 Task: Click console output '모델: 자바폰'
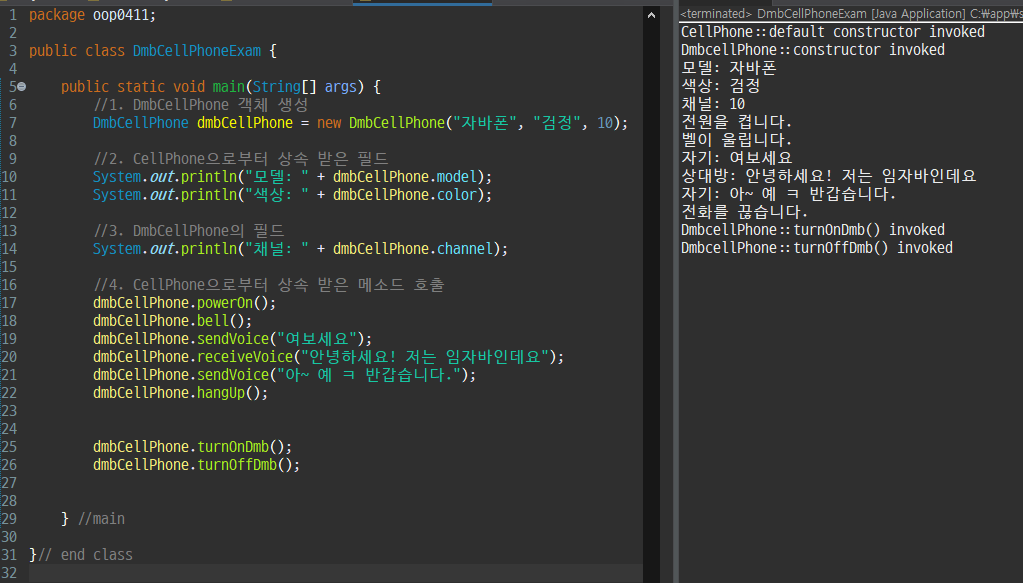click(728, 68)
